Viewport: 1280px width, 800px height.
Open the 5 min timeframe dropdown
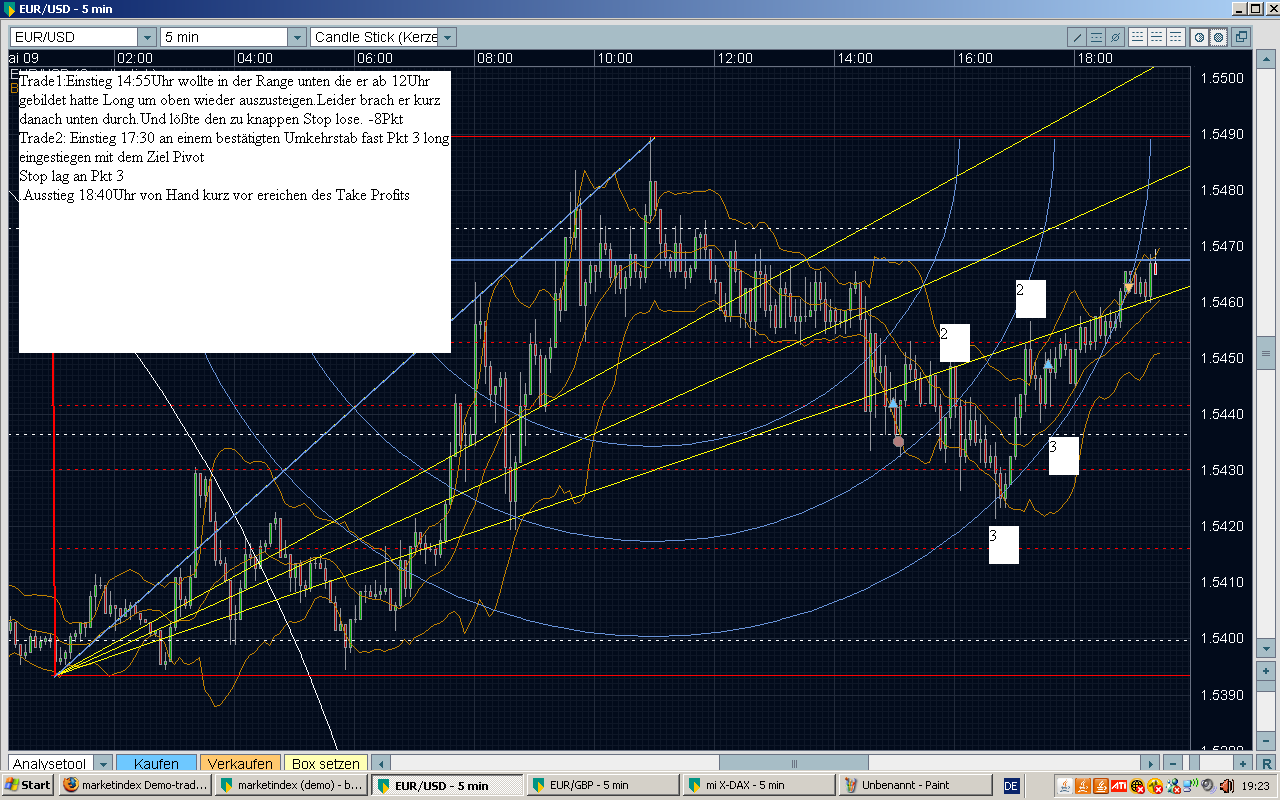tap(296, 37)
